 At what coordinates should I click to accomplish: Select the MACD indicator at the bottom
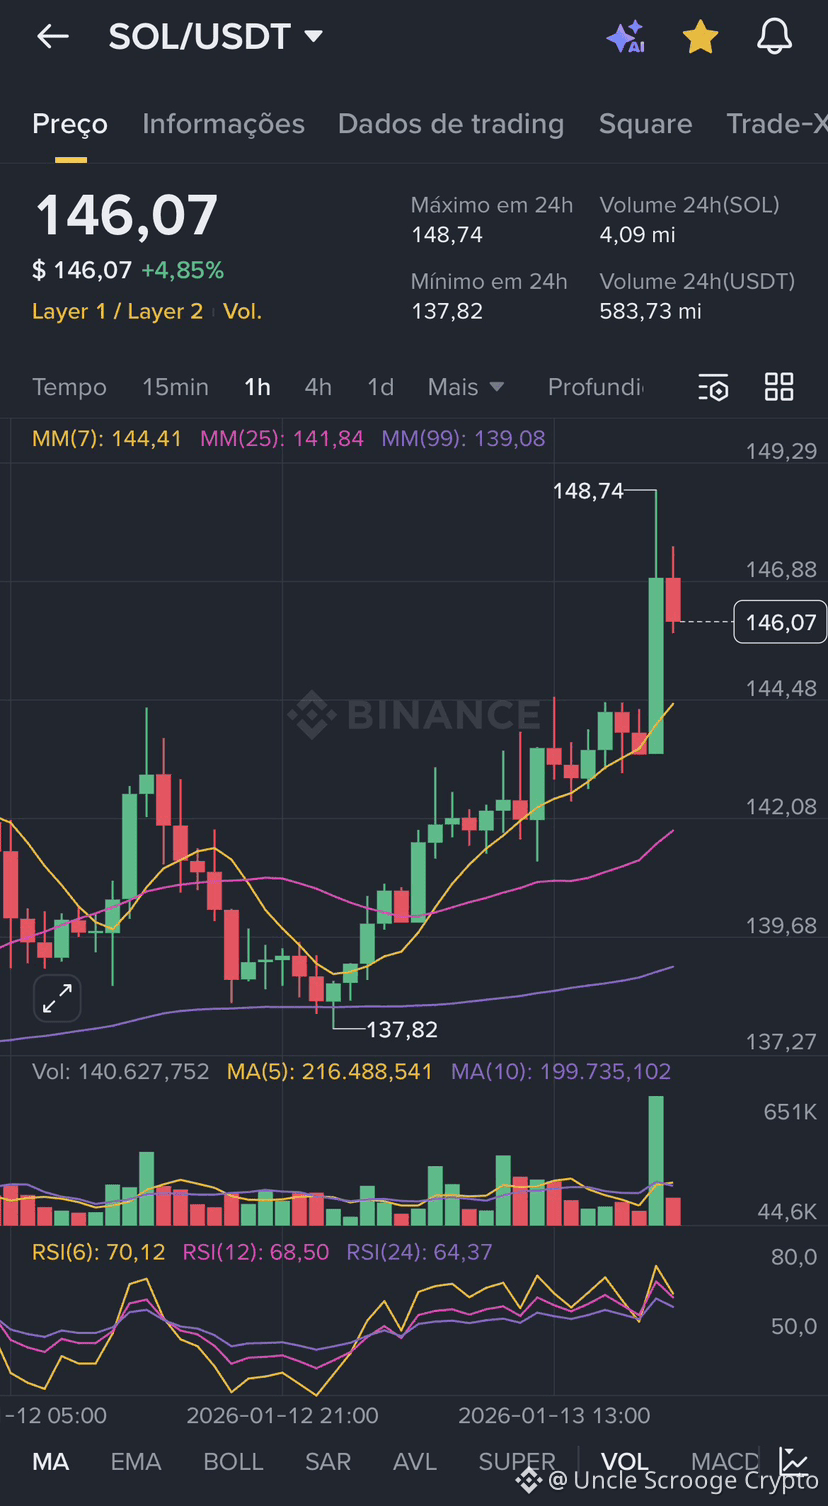pos(724,1462)
